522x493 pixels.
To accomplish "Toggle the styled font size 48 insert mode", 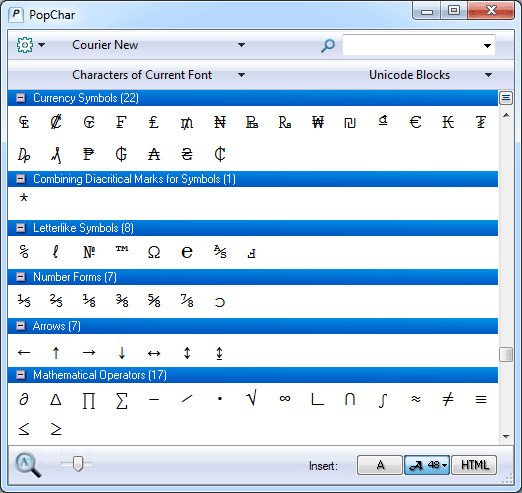I will click(x=427, y=465).
